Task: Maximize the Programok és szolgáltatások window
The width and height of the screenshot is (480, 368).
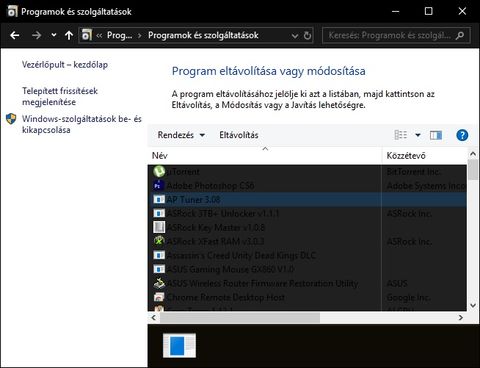Action: tap(428, 11)
